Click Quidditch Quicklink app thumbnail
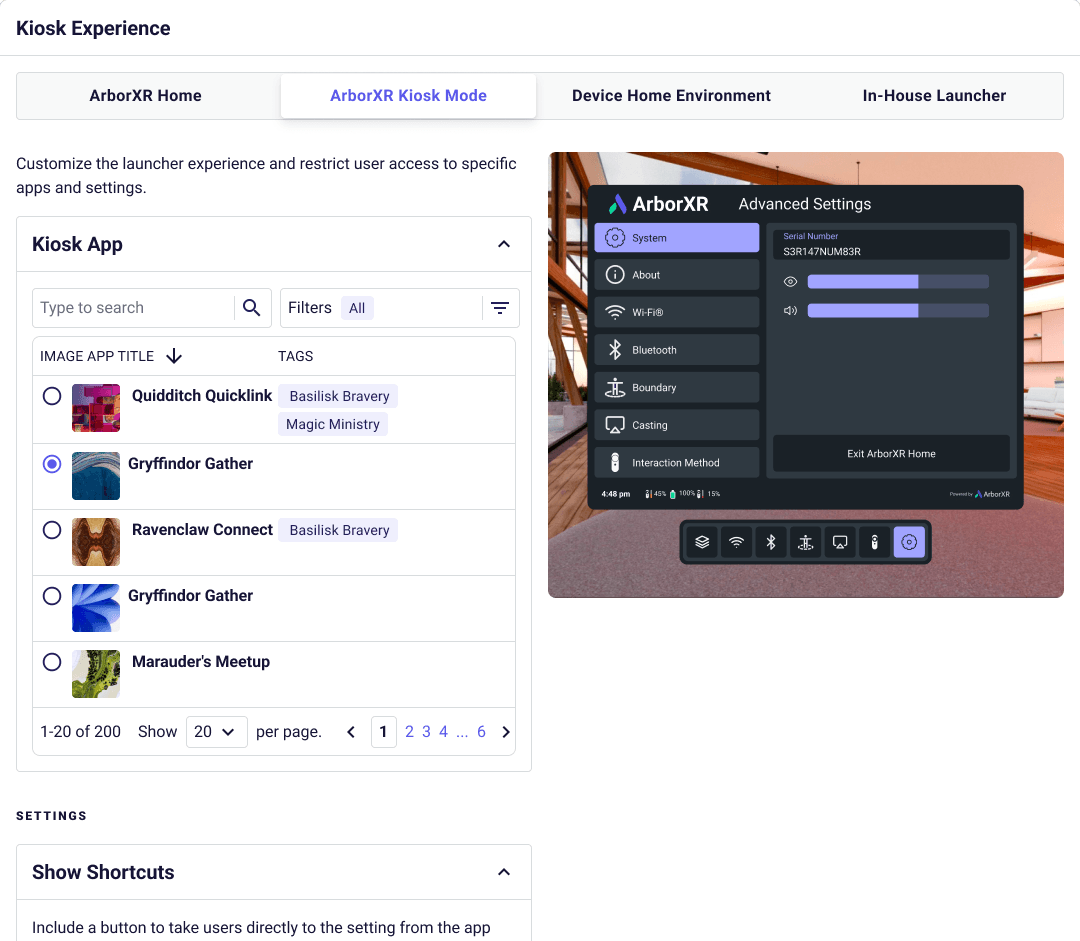Image resolution: width=1080 pixels, height=941 pixels. point(96,408)
